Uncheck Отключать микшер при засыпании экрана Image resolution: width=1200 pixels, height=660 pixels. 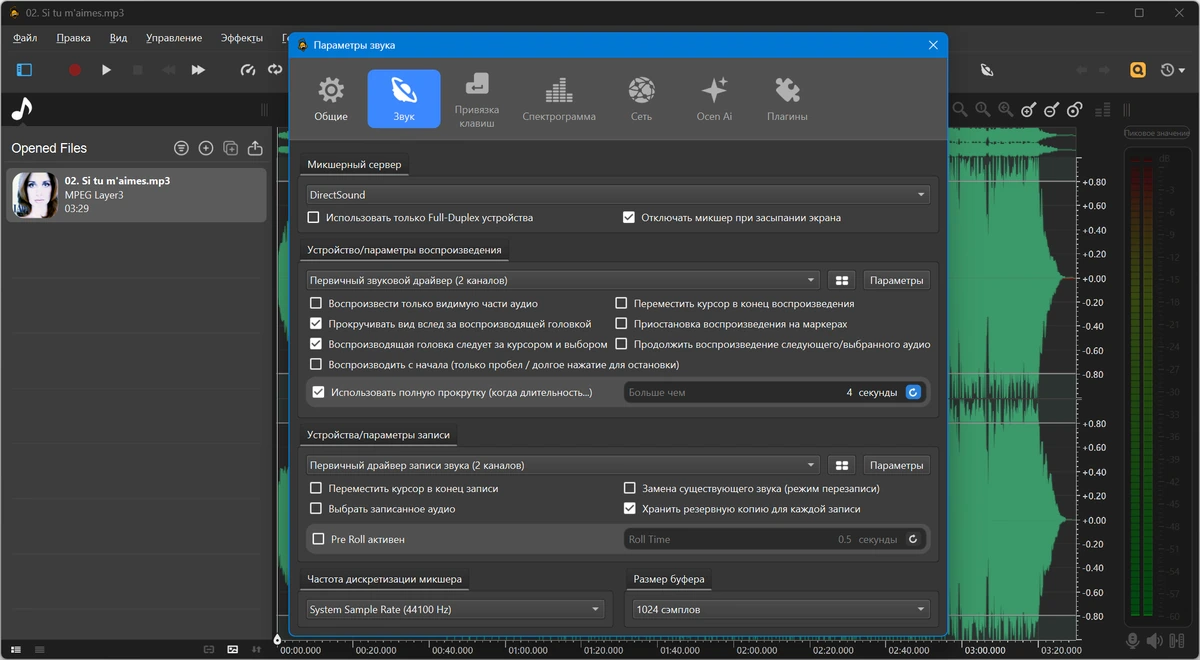629,217
